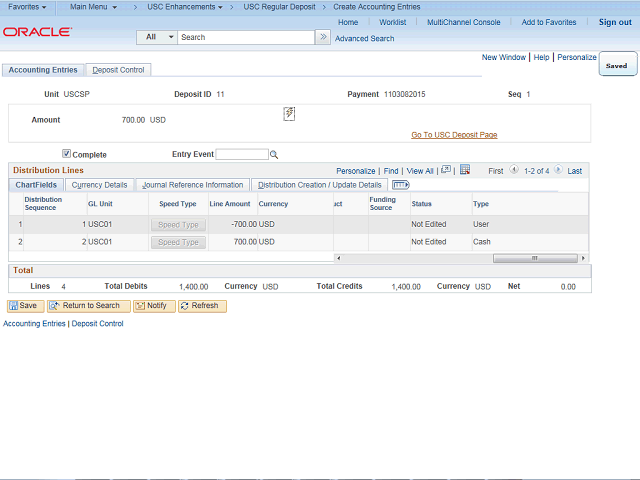This screenshot has width=640, height=480.
Task: Click the grid pop-out window icon
Action: (446, 170)
